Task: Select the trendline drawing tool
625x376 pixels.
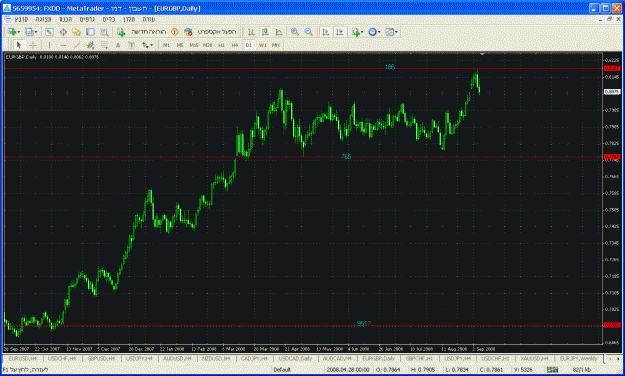Action: (77, 45)
